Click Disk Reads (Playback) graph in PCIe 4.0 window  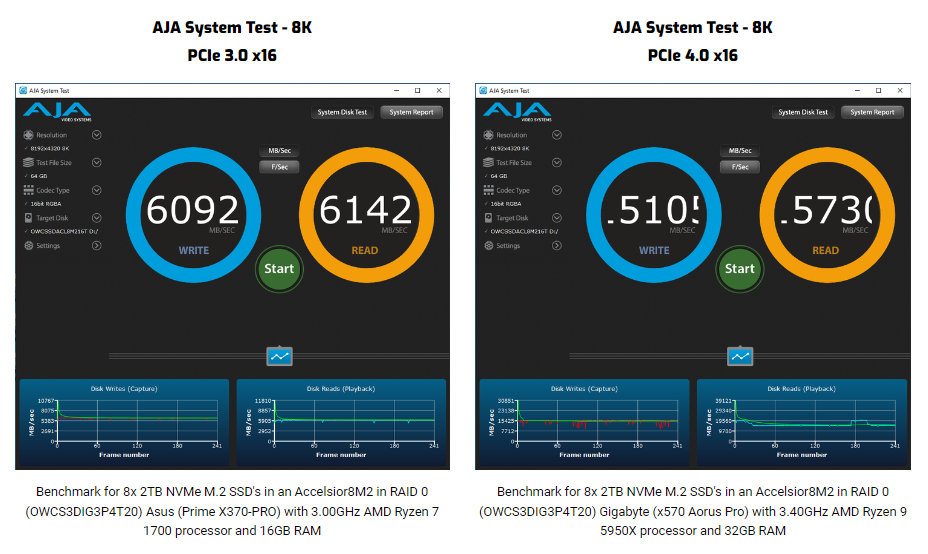point(802,423)
